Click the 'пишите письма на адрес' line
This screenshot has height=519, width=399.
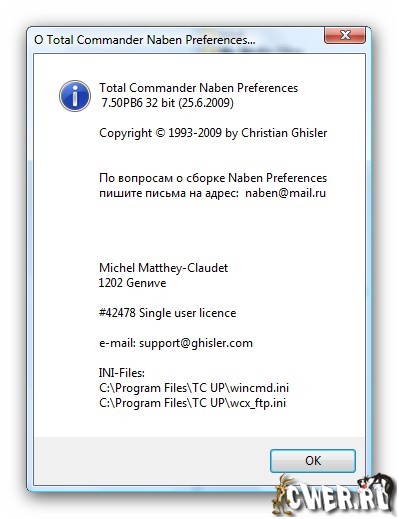169,193
